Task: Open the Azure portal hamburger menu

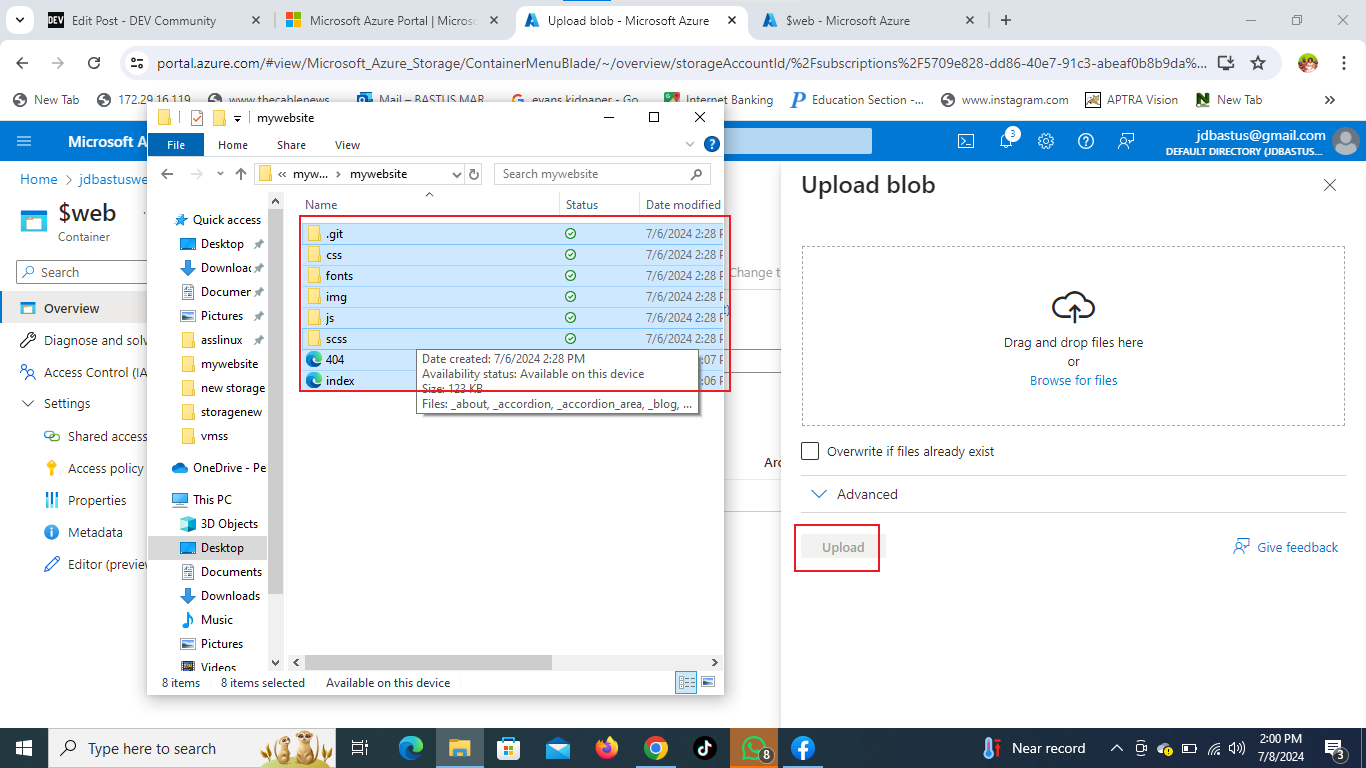Action: pos(24,141)
